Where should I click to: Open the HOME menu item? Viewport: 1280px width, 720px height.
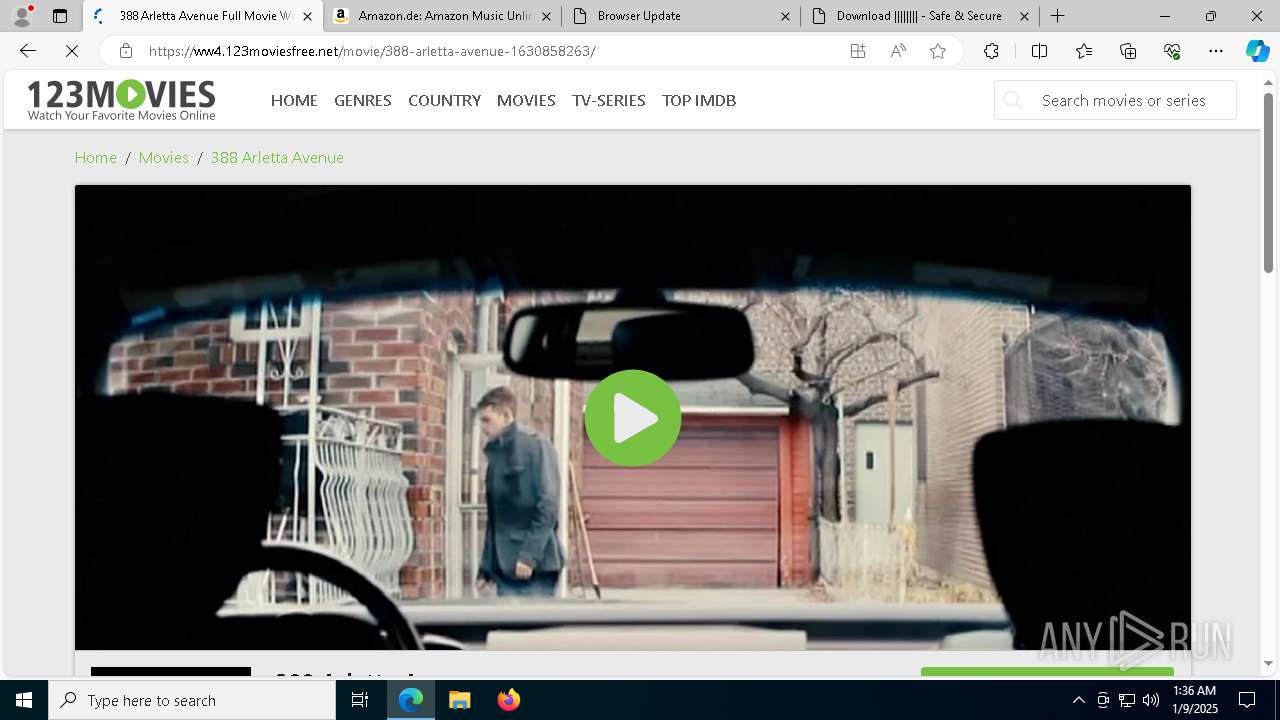pyautogui.click(x=294, y=100)
